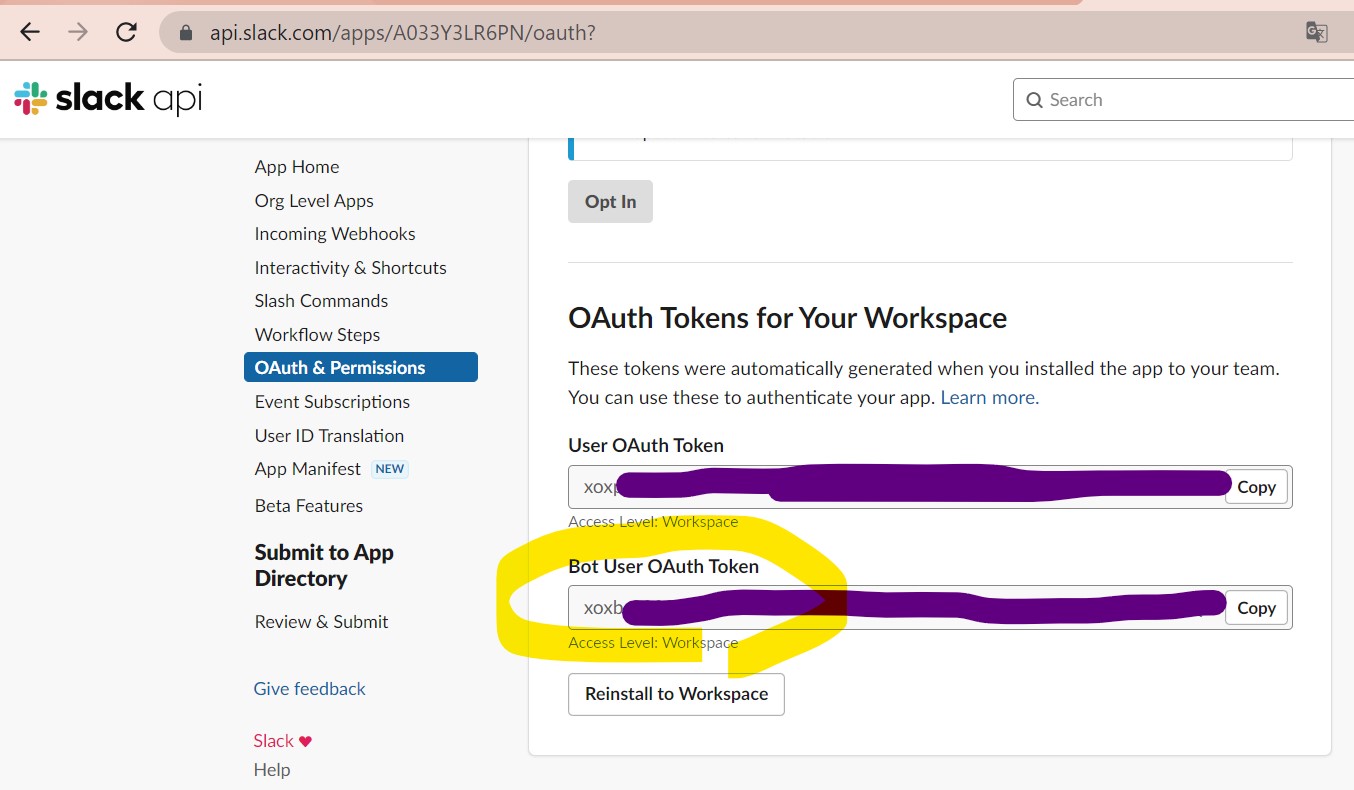Image resolution: width=1354 pixels, height=790 pixels.
Task: Select OAuth & Permissions in the sidebar
Action: tap(361, 367)
